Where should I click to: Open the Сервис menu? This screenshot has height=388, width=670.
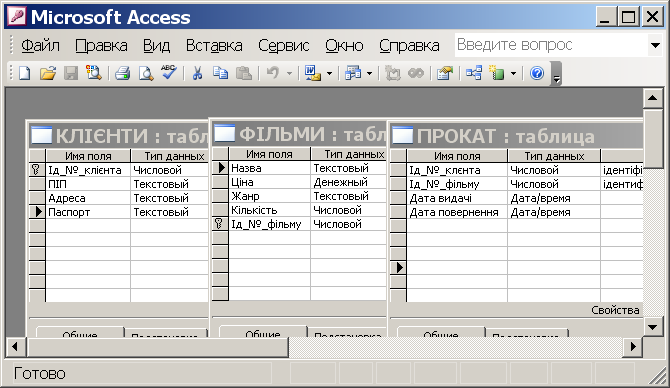point(284,45)
